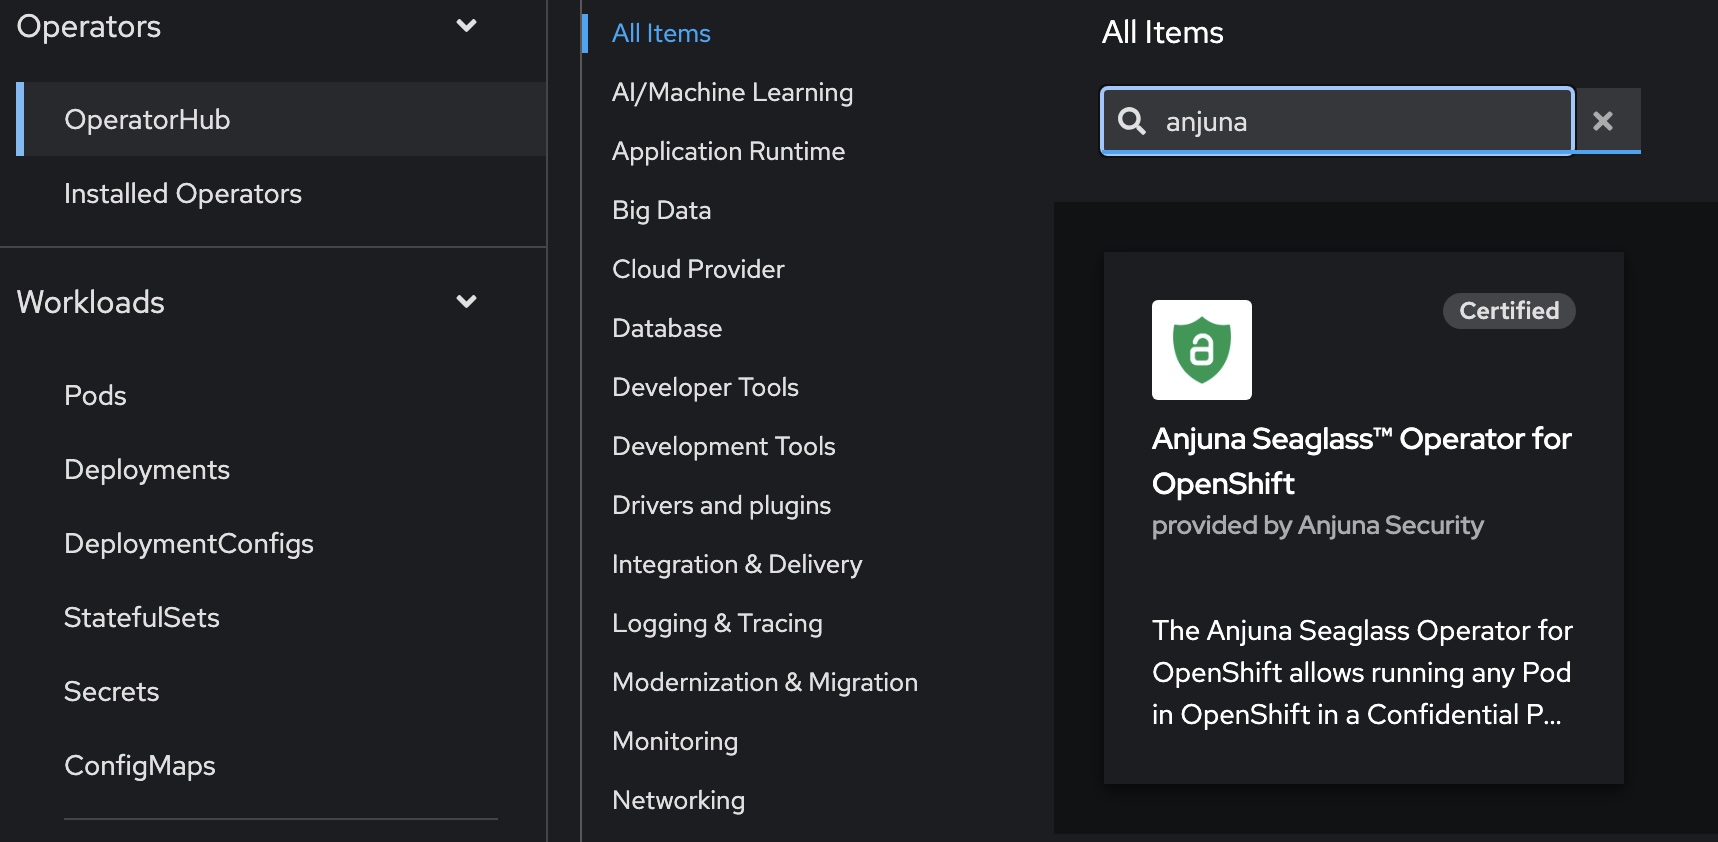The width and height of the screenshot is (1718, 842).
Task: Select the Logging & Tracing category
Action: [x=717, y=623]
